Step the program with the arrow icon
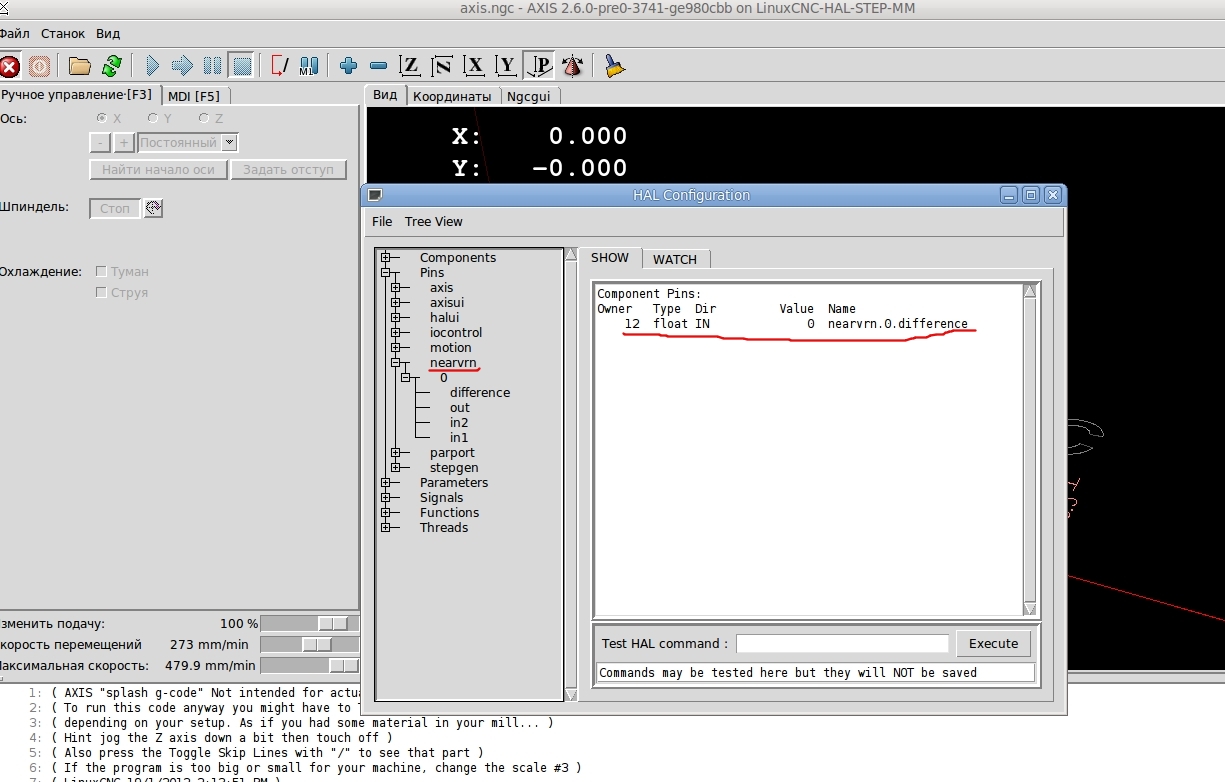This screenshot has height=782, width=1225. tap(182, 67)
